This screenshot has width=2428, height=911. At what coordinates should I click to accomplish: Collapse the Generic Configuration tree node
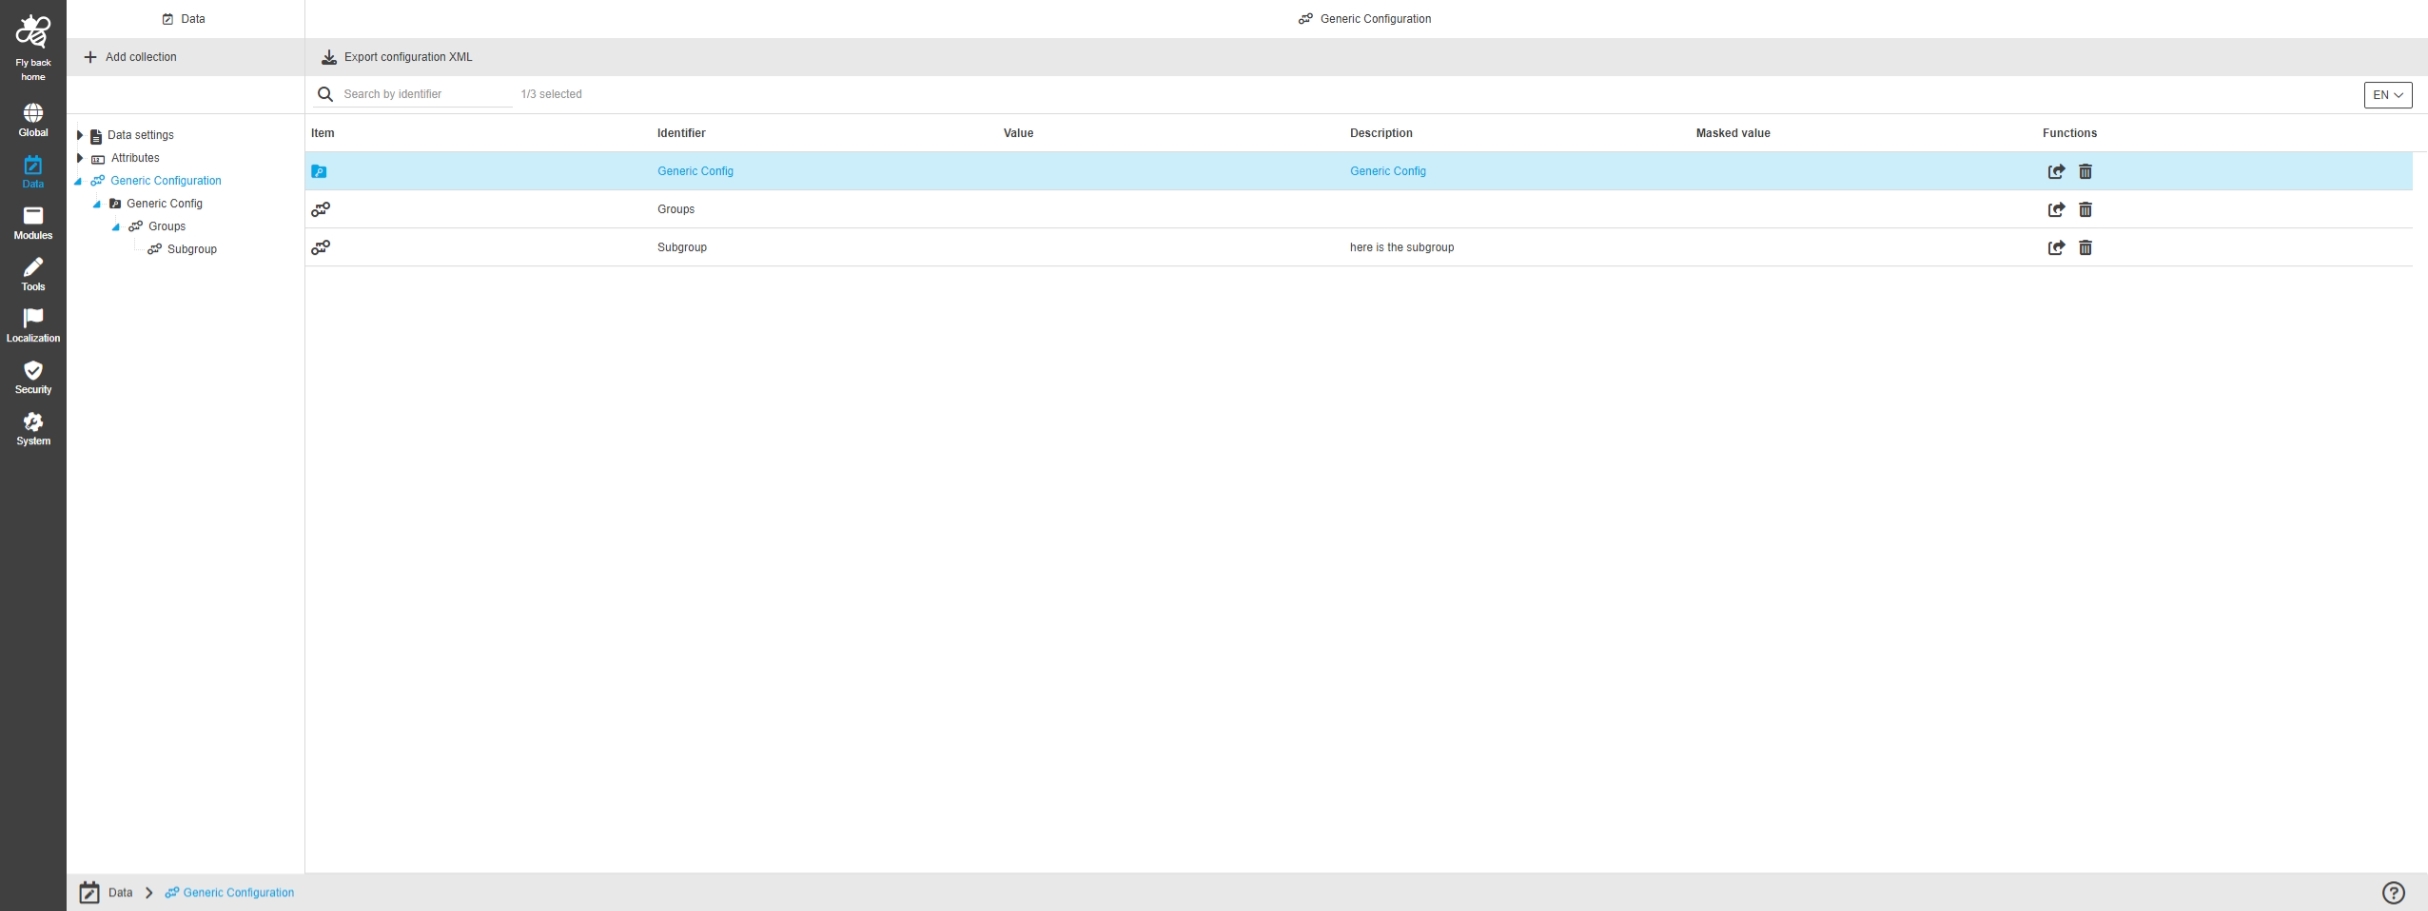[78, 181]
